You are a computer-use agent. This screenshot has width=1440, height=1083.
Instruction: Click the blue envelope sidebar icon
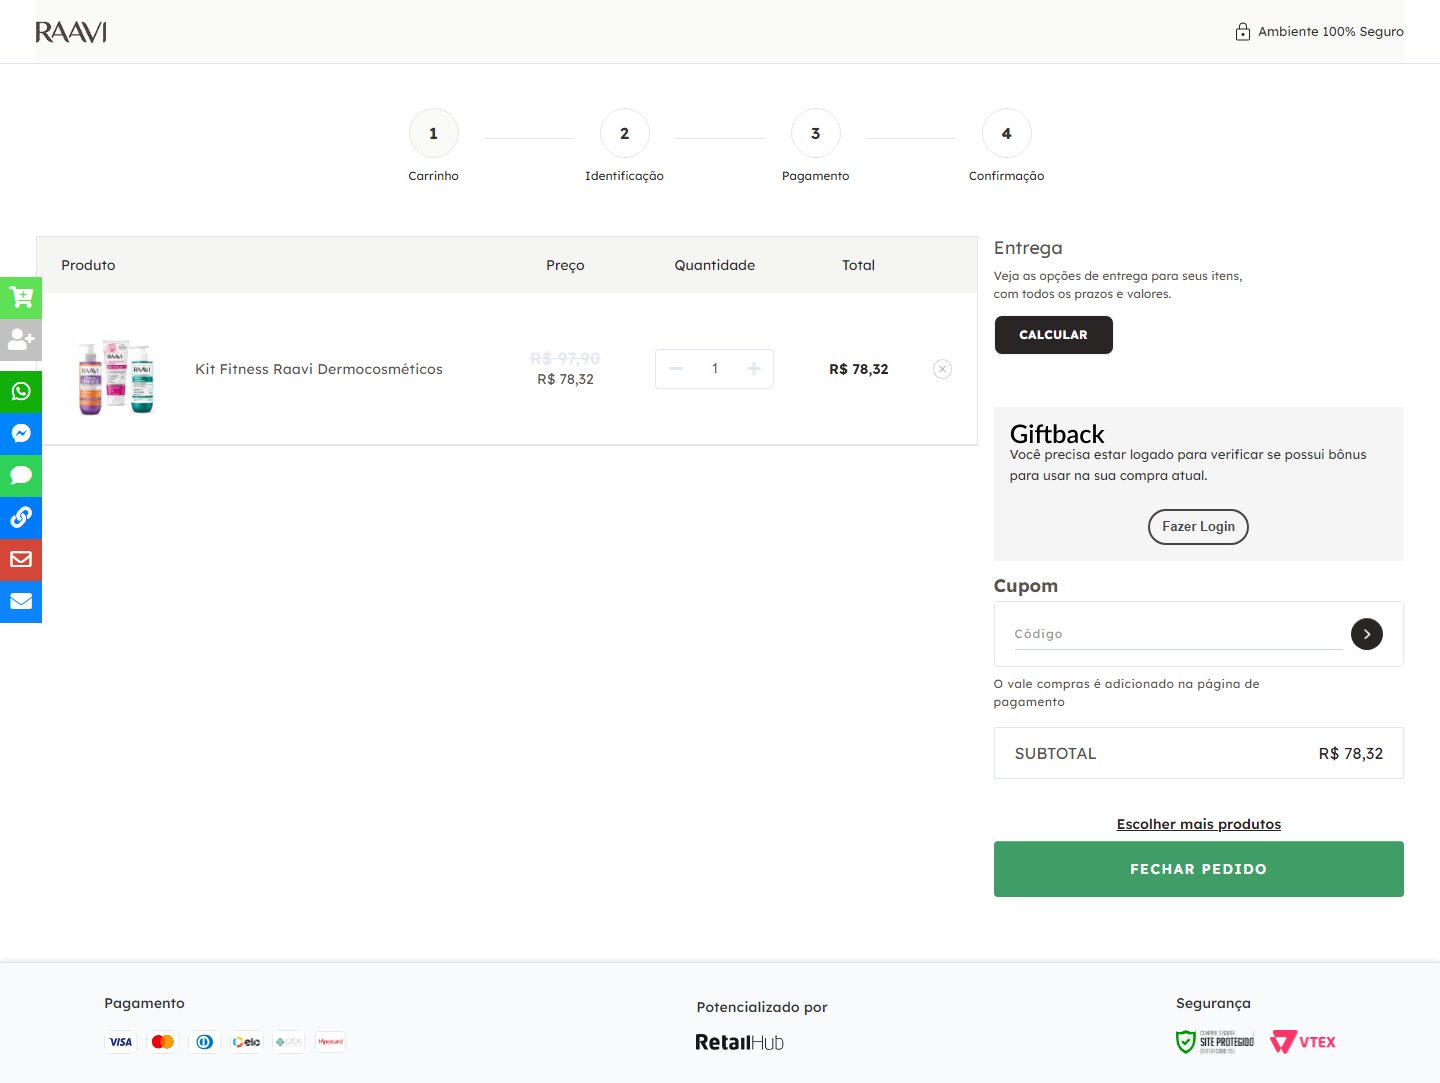click(21, 601)
